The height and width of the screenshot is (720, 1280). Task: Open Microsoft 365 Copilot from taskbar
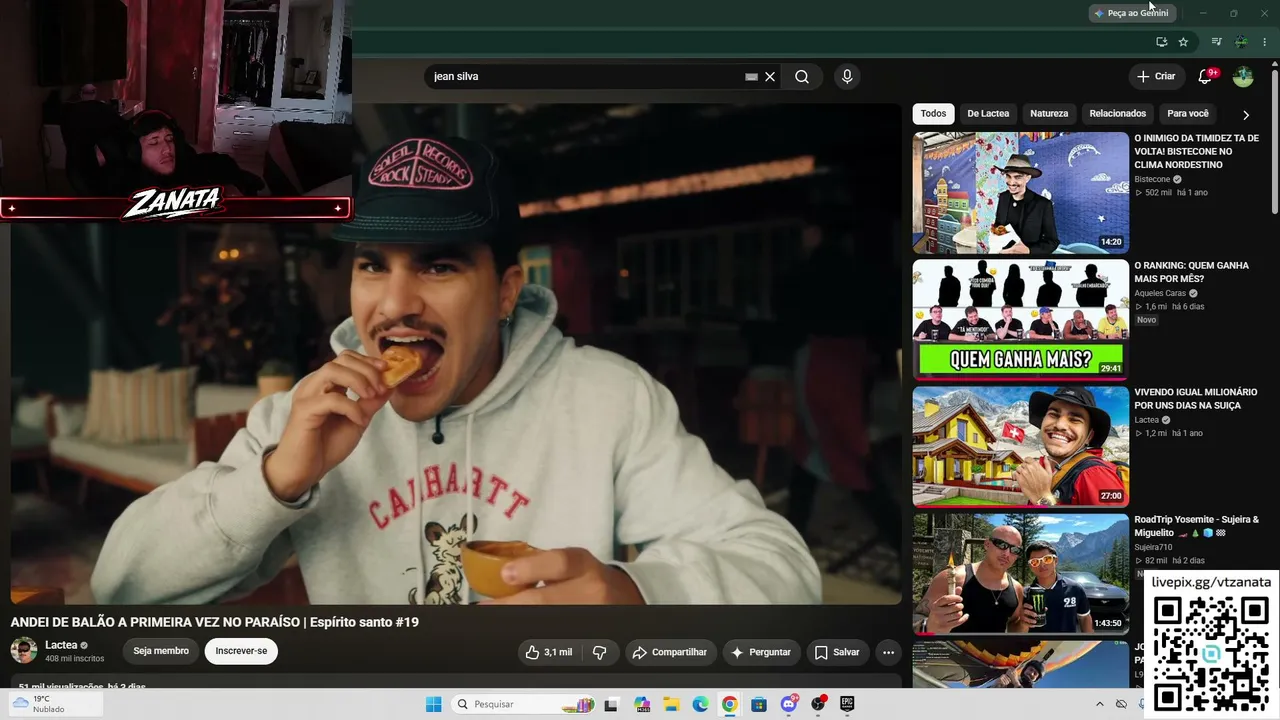(x=641, y=704)
